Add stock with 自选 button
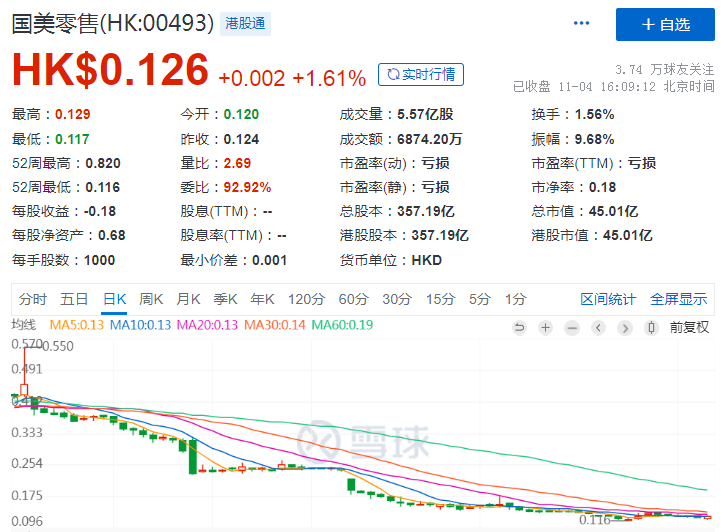This screenshot has width=723, height=532. [665, 24]
